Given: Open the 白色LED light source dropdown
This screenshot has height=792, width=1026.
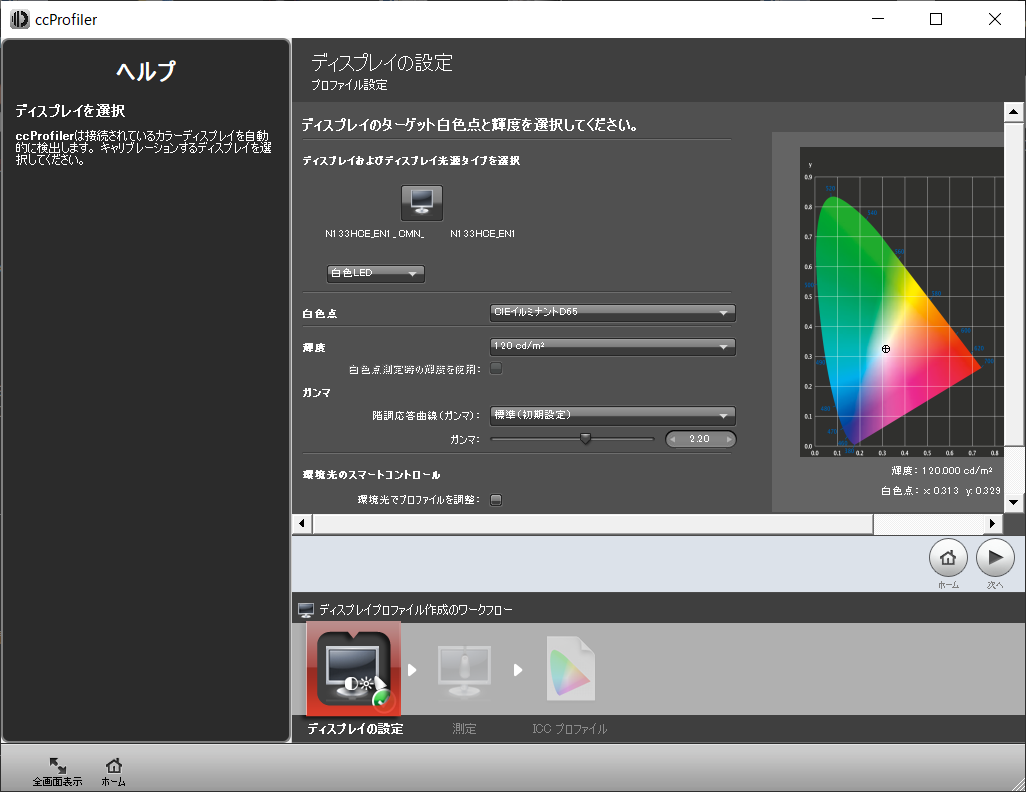Looking at the screenshot, I should (x=375, y=273).
